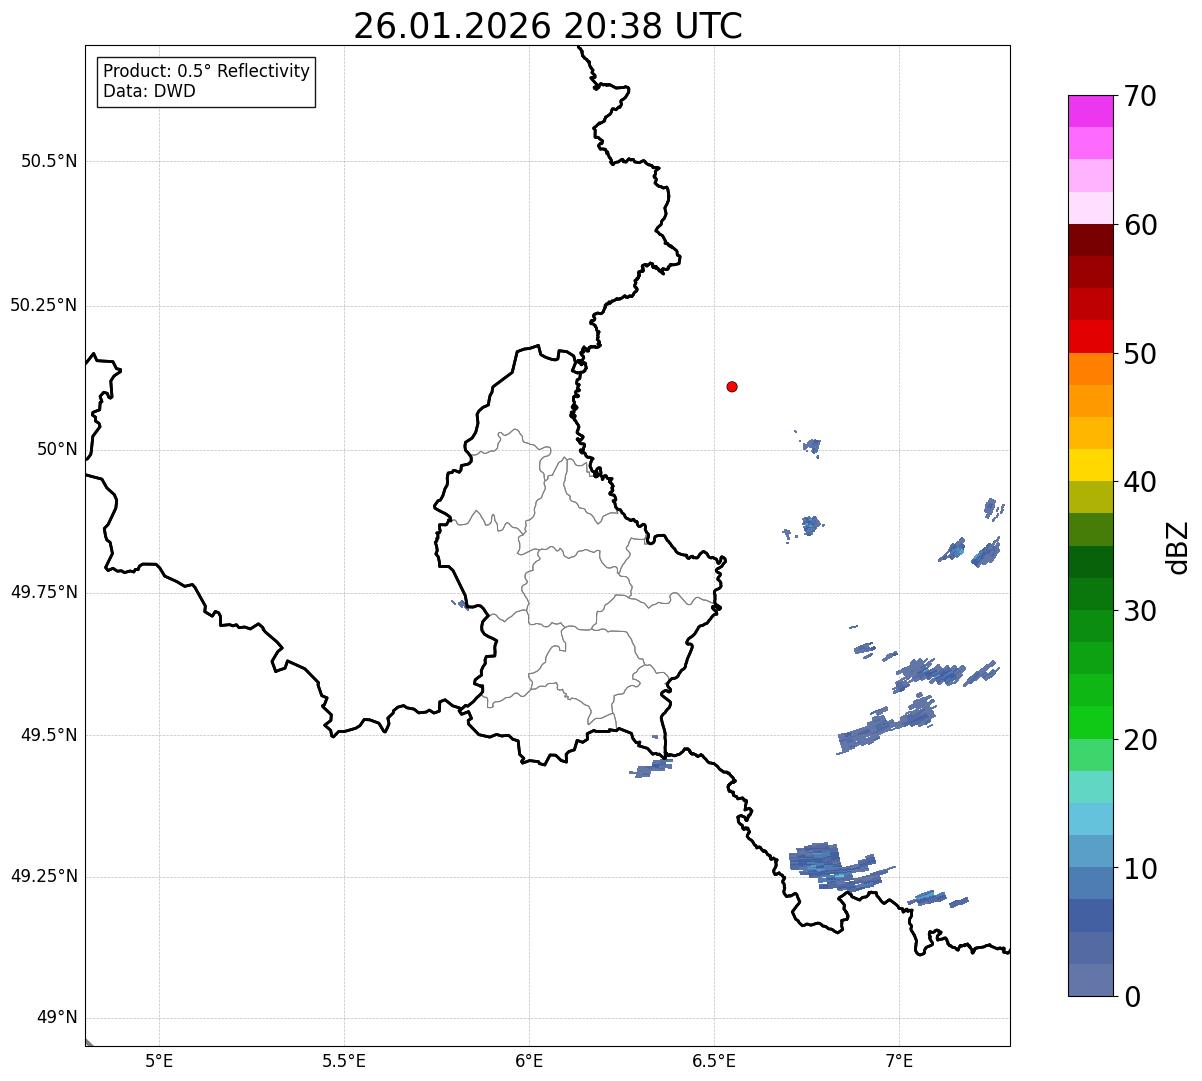Click the colorbar tick label 60
The height and width of the screenshot is (1081, 1202).
point(1140,225)
